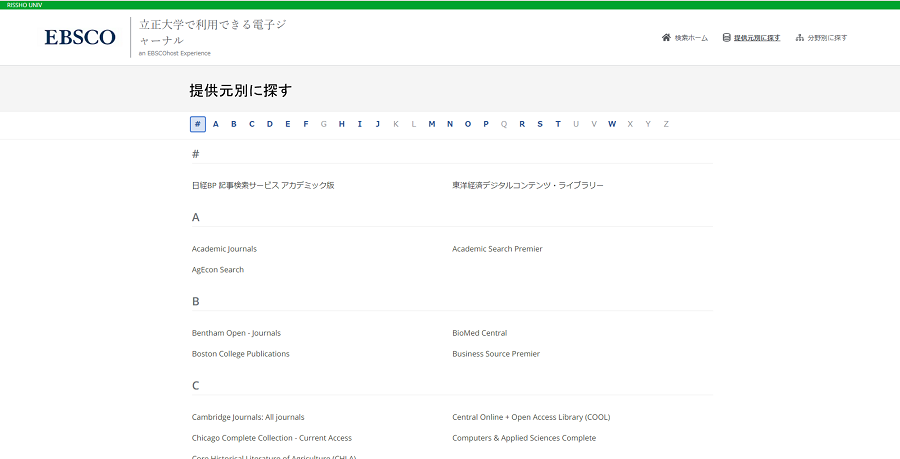Jump to letter B in the index
The height and width of the screenshot is (459, 900).
(234, 124)
